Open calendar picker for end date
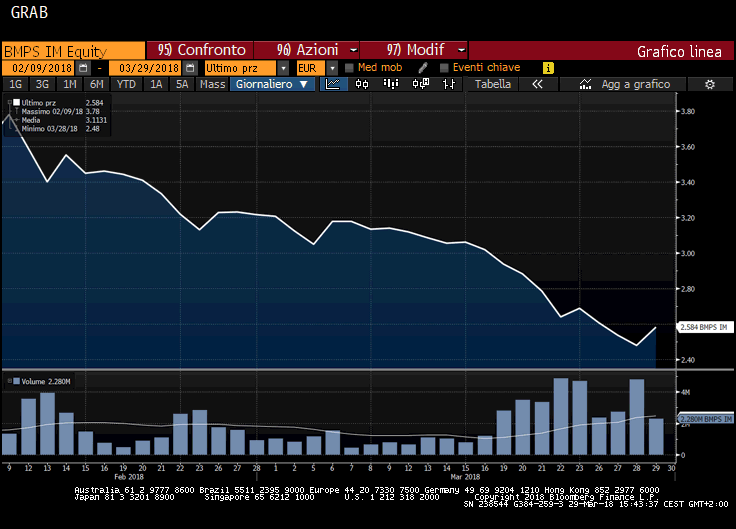736x529 pixels. pyautogui.click(x=189, y=67)
